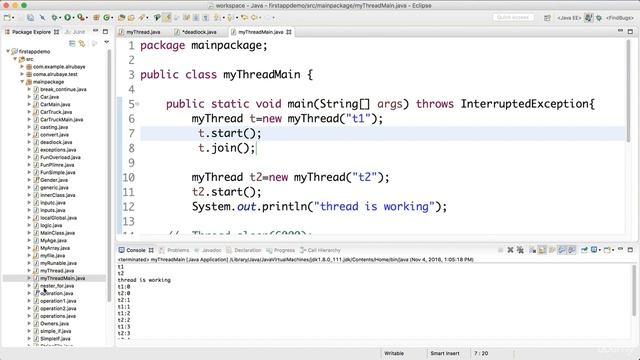Click the Open Type folder icon

pos(121,18)
